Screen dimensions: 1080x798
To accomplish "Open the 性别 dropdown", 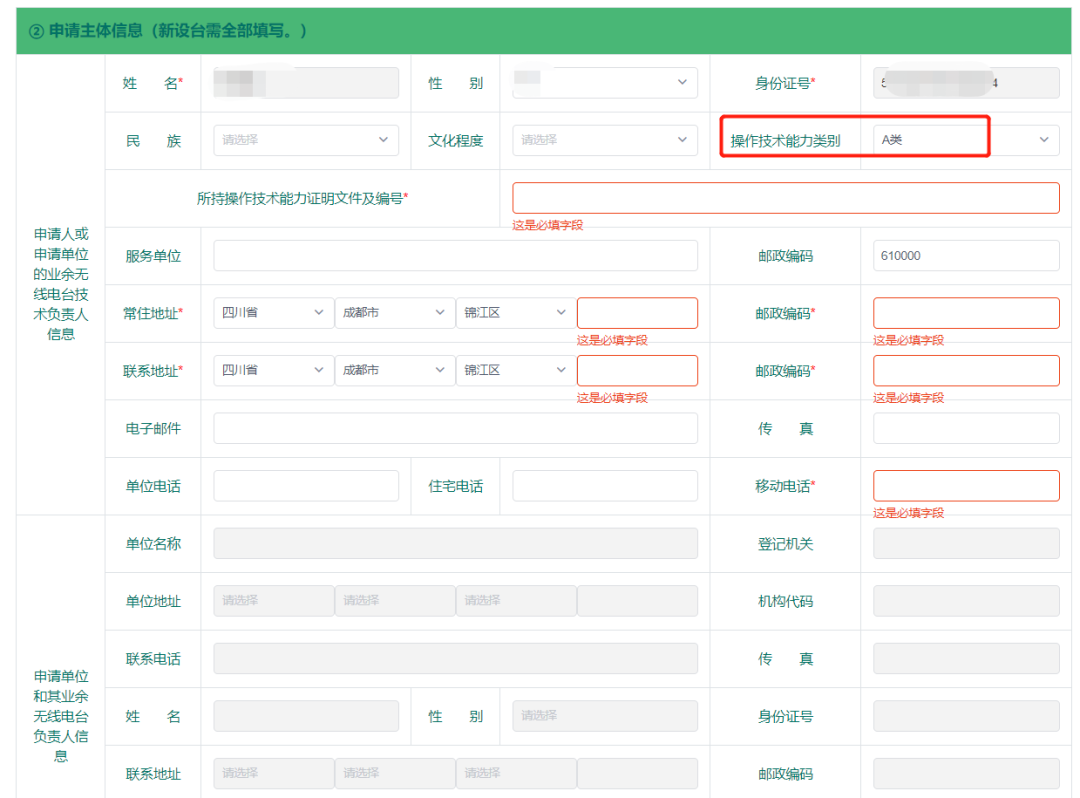I will coord(605,83).
